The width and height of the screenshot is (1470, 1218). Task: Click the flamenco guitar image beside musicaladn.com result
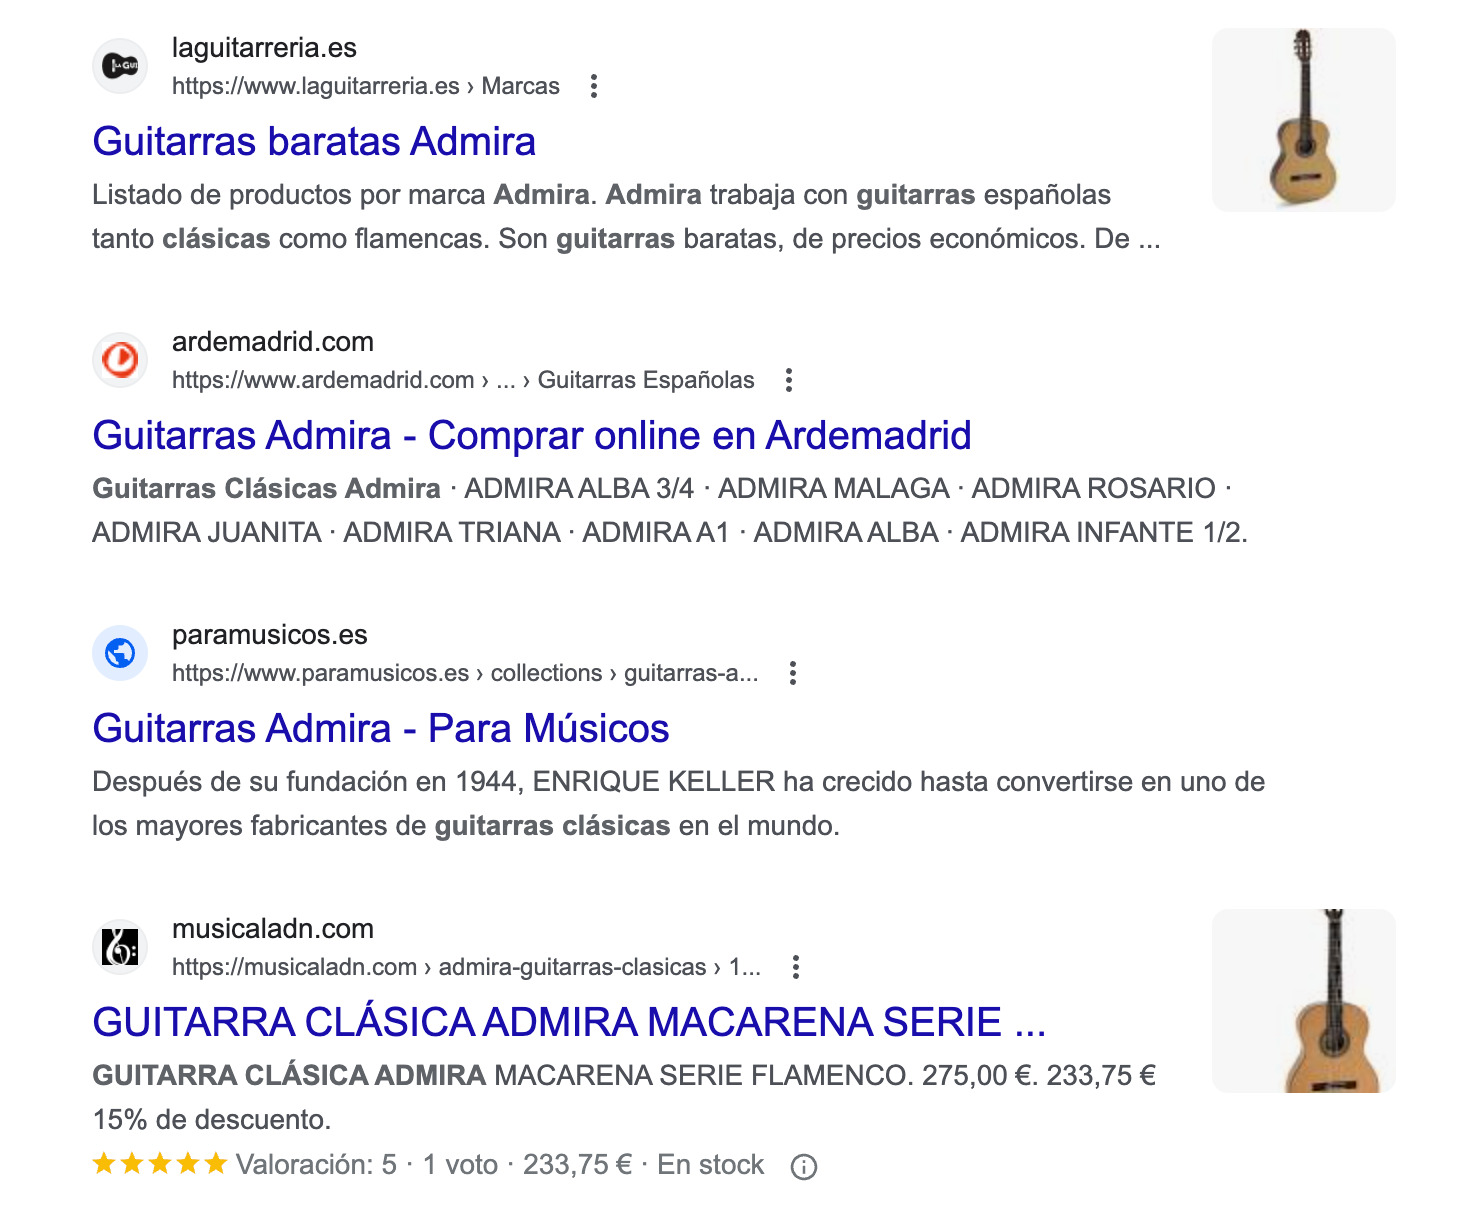coord(1303,1000)
